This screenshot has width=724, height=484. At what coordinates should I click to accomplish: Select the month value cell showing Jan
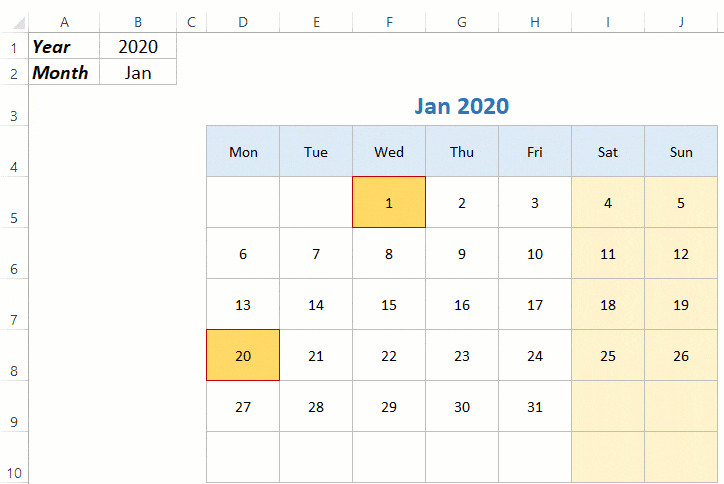click(138, 72)
